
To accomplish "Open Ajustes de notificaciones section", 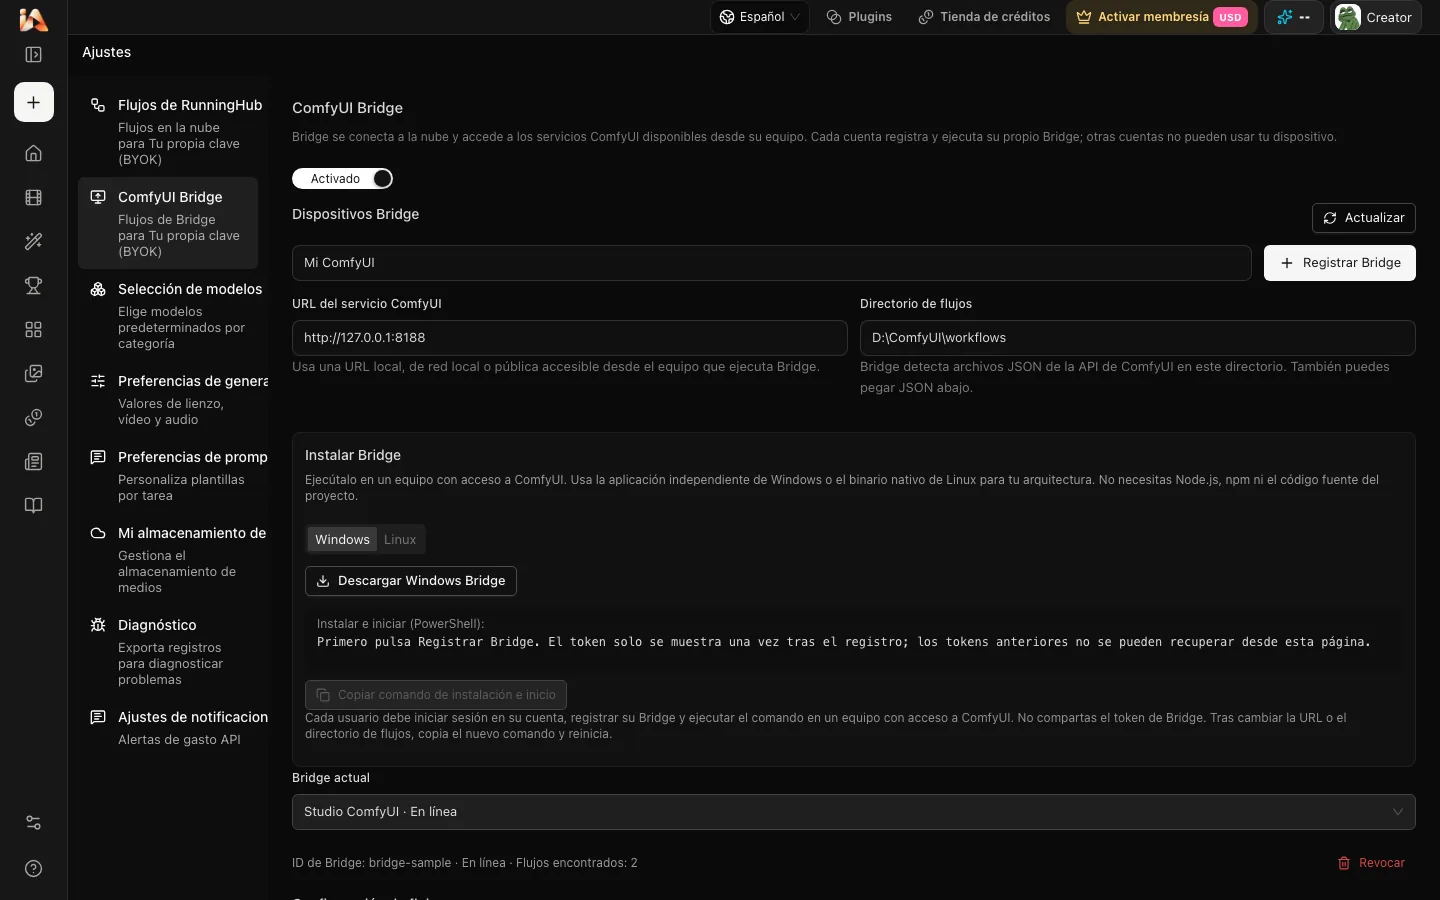I will click(x=168, y=727).
